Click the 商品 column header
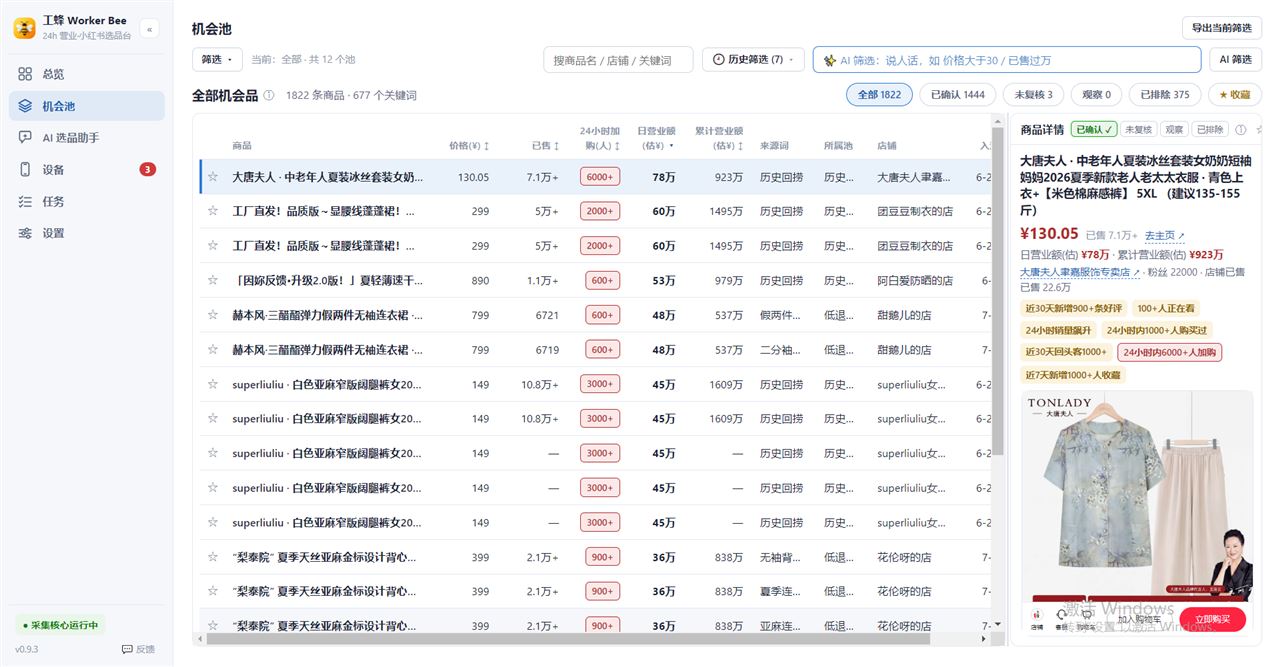The image size is (1280, 667). coord(242,146)
